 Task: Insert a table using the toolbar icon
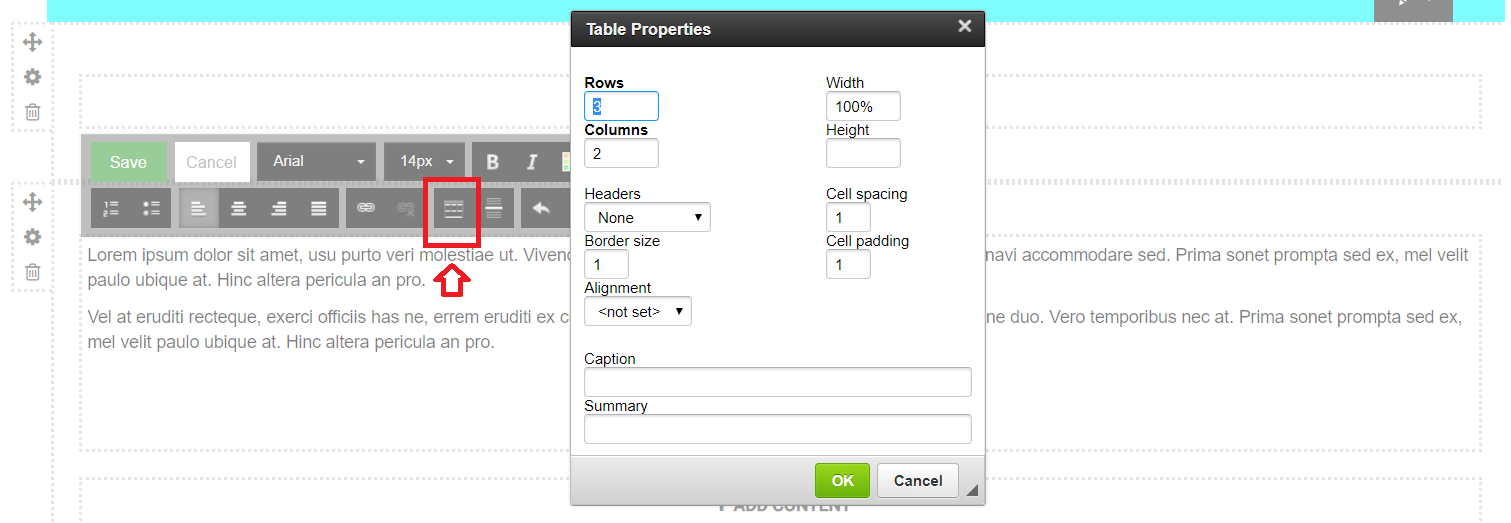pyautogui.click(x=454, y=208)
